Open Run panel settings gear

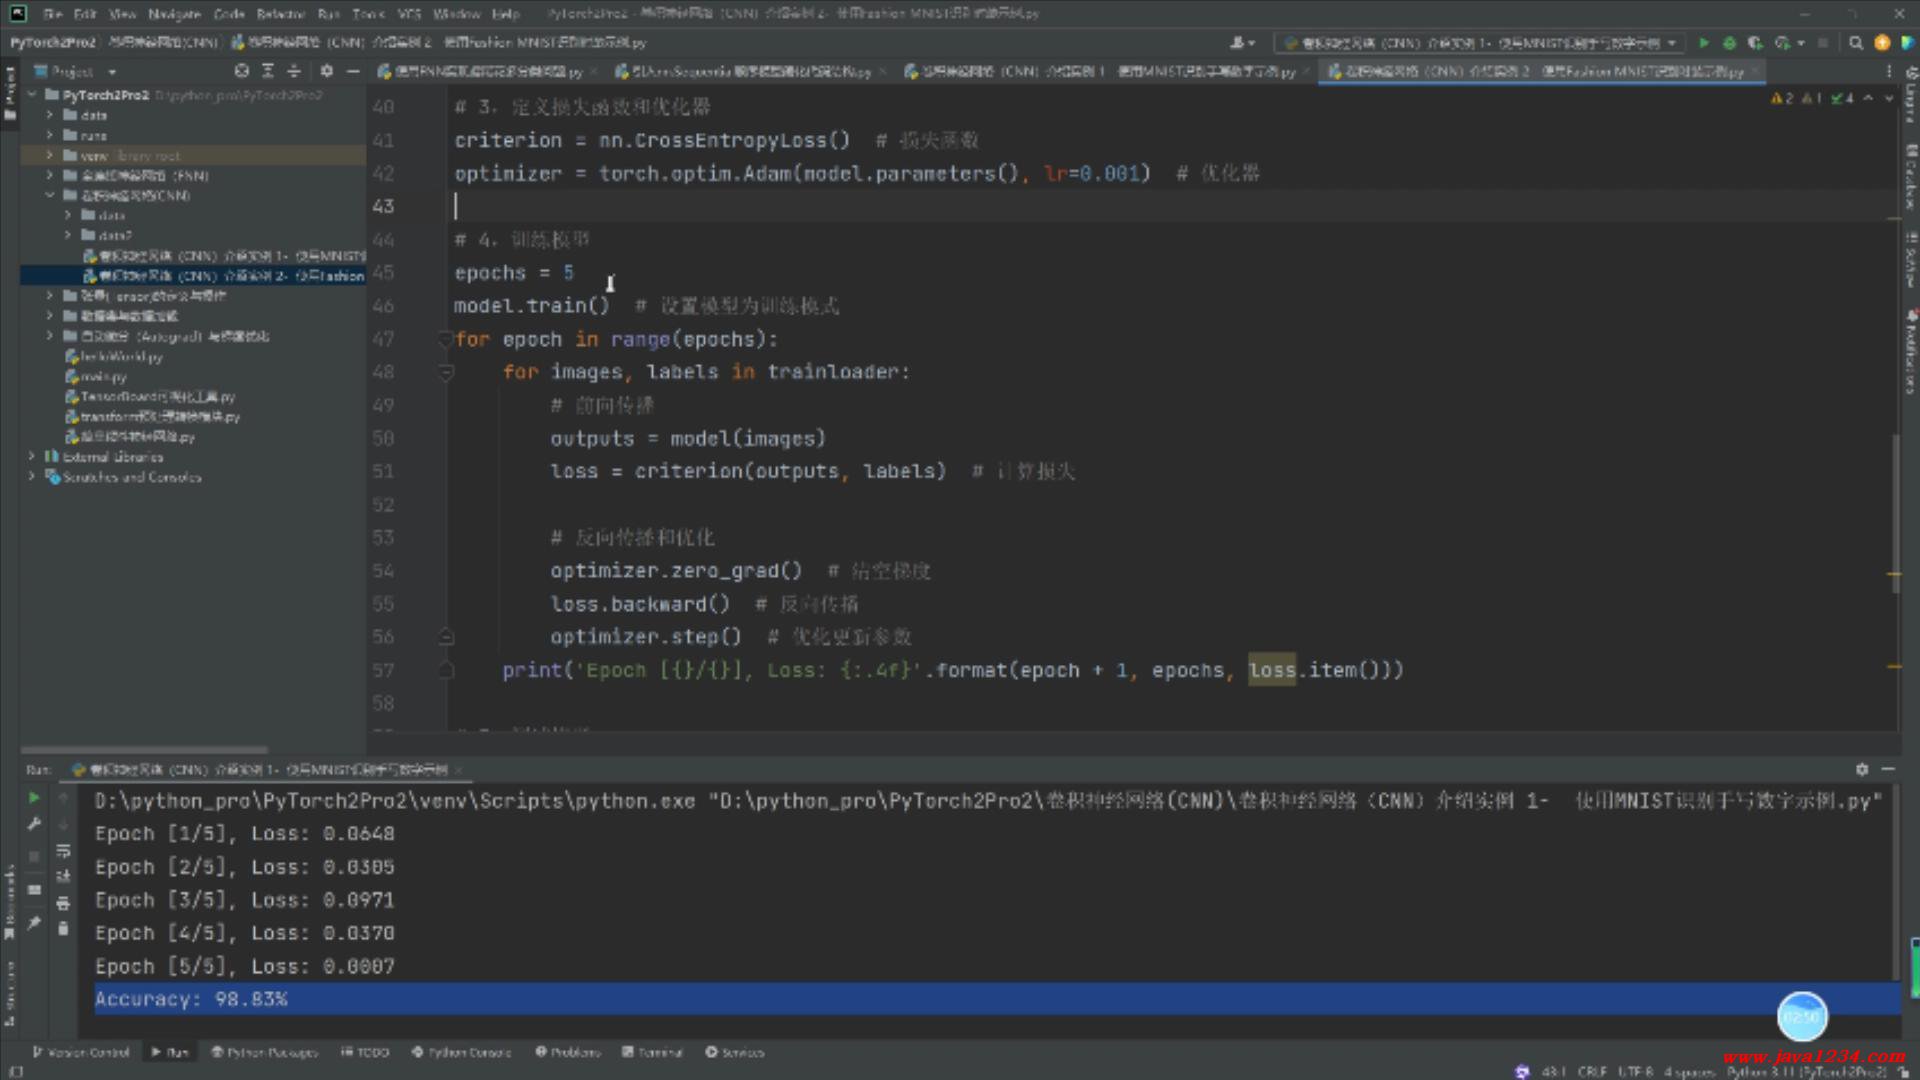pos(1861,769)
